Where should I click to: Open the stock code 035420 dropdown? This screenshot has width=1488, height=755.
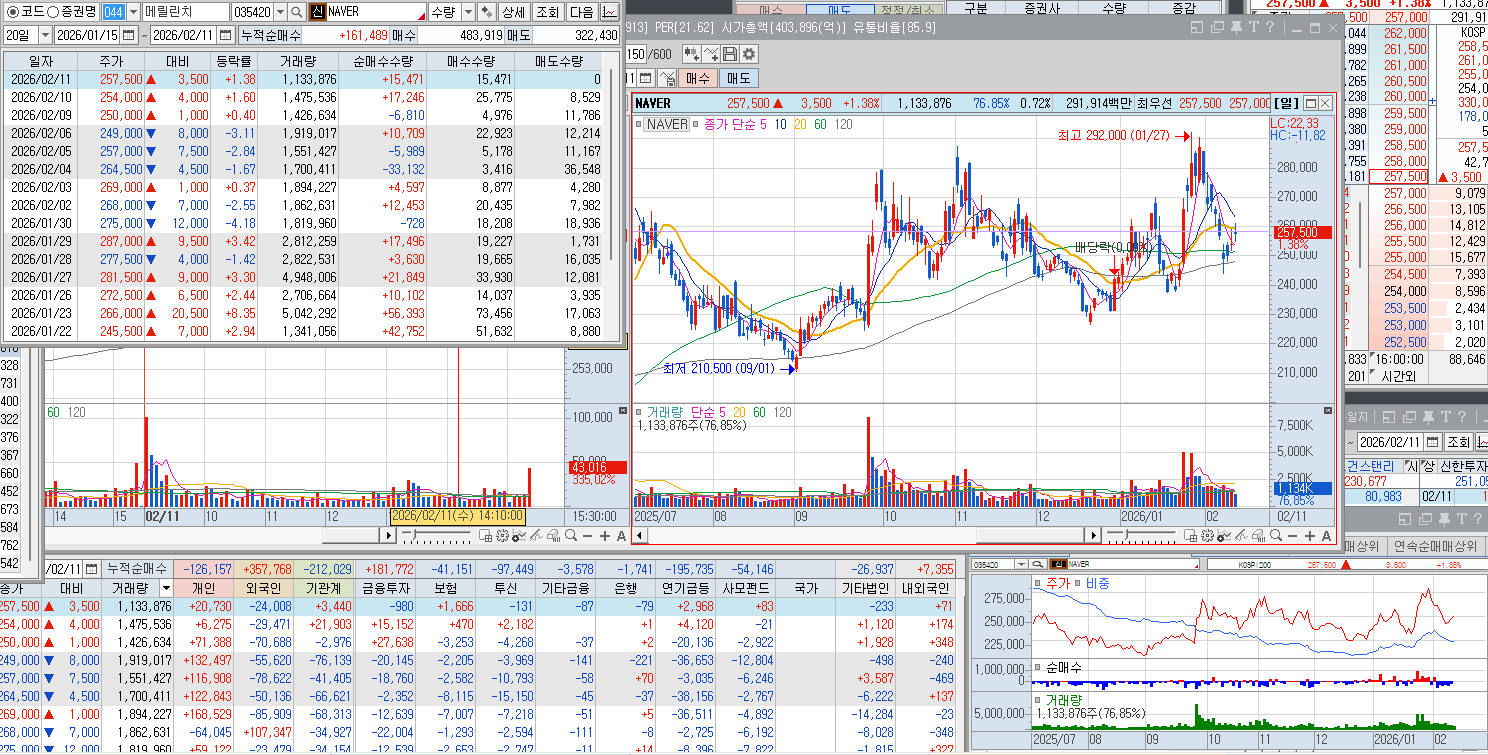pyautogui.click(x=279, y=12)
